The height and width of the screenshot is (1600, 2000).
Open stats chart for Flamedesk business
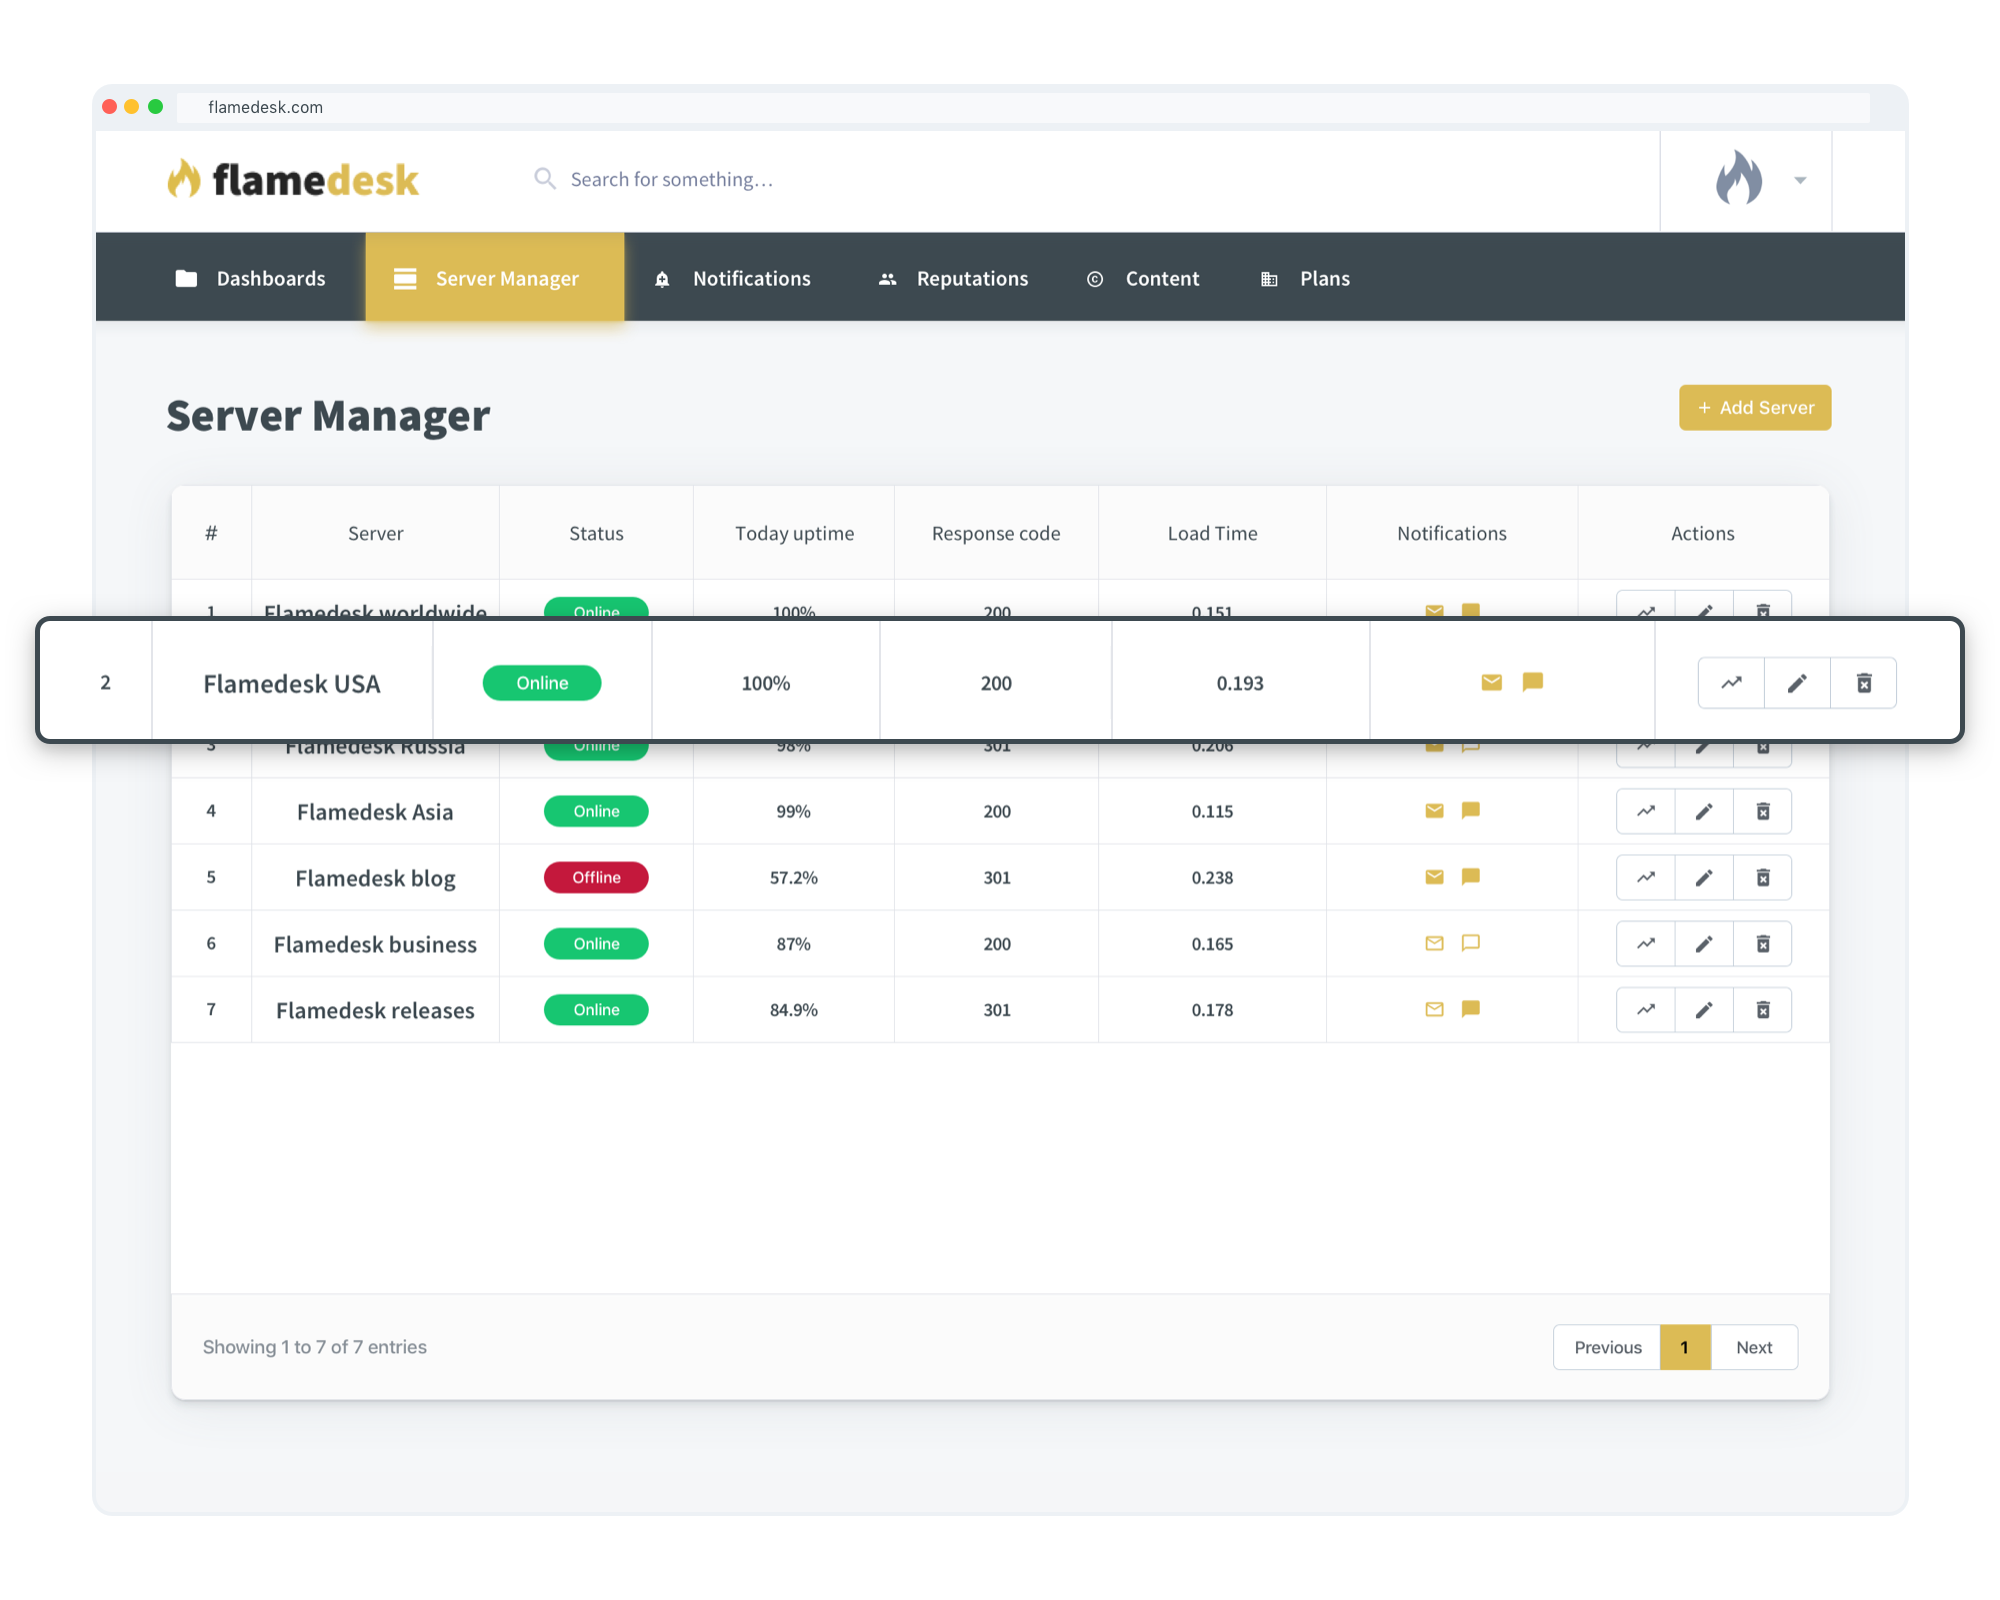pos(1646,943)
